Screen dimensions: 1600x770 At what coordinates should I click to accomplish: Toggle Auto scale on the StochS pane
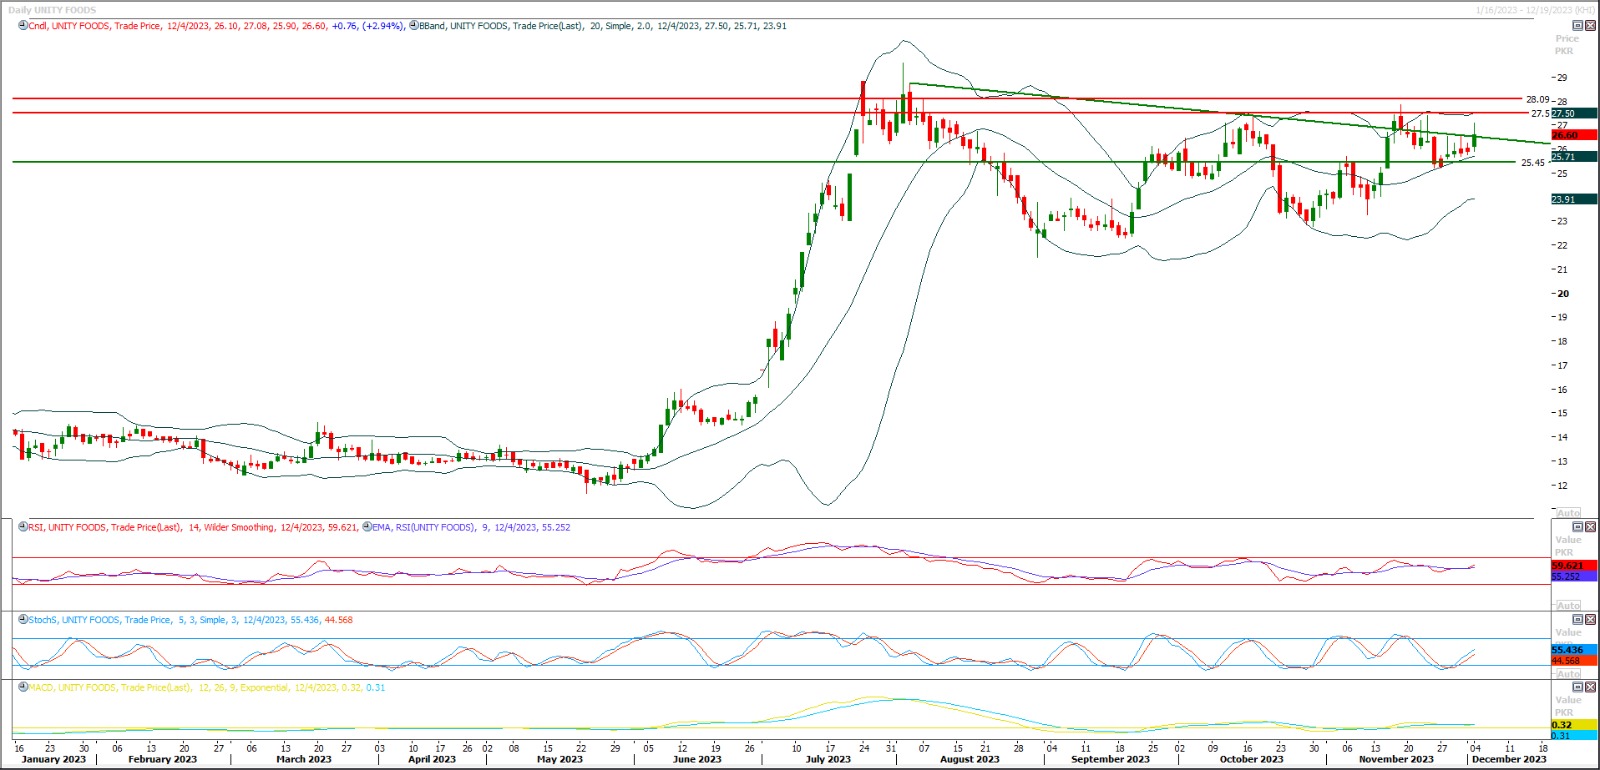1568,674
